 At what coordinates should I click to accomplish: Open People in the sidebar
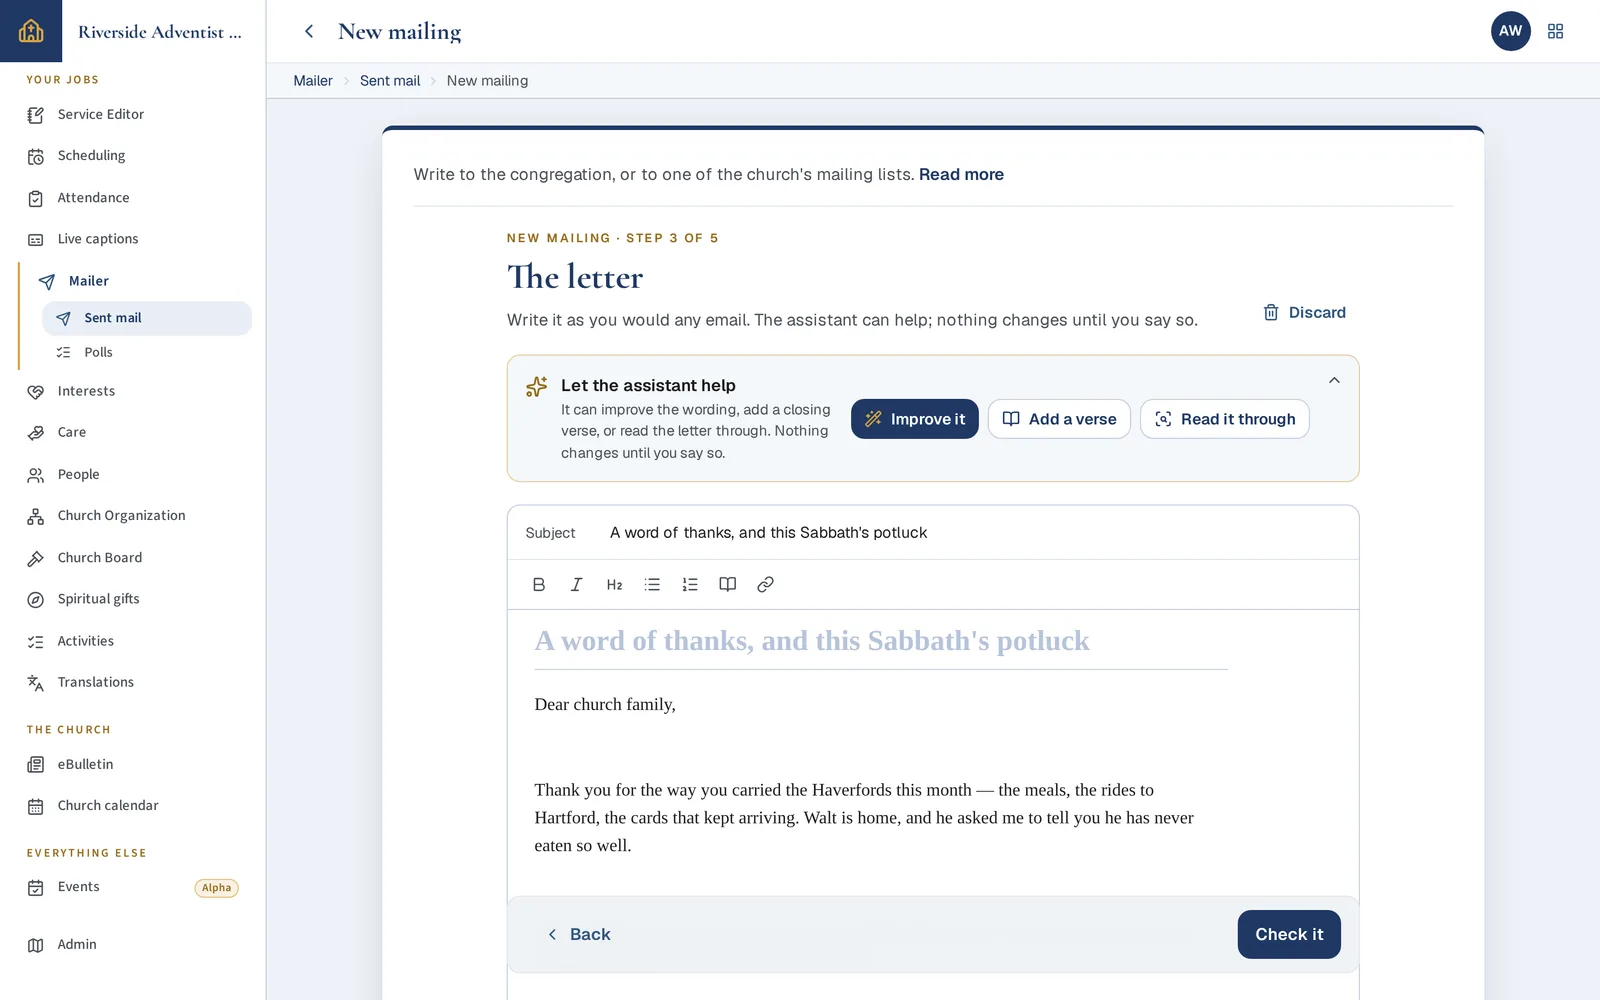coord(135,475)
